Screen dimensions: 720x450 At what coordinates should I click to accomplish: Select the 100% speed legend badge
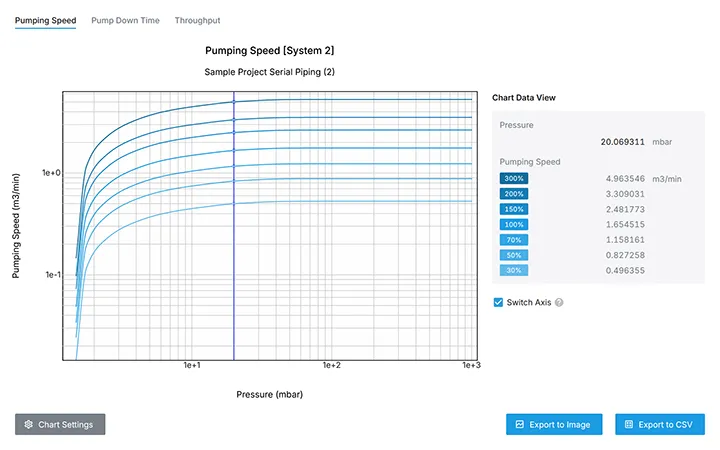[x=514, y=225]
